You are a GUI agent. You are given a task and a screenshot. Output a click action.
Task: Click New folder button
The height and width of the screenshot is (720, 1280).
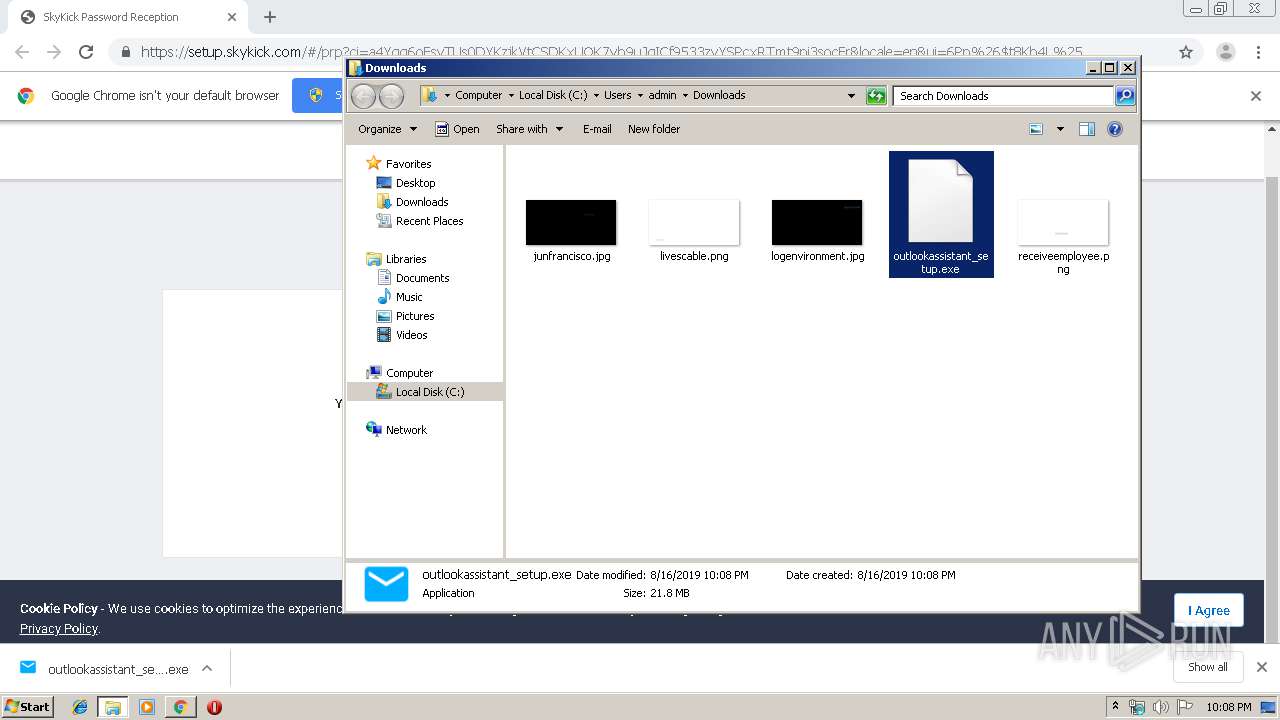(654, 129)
